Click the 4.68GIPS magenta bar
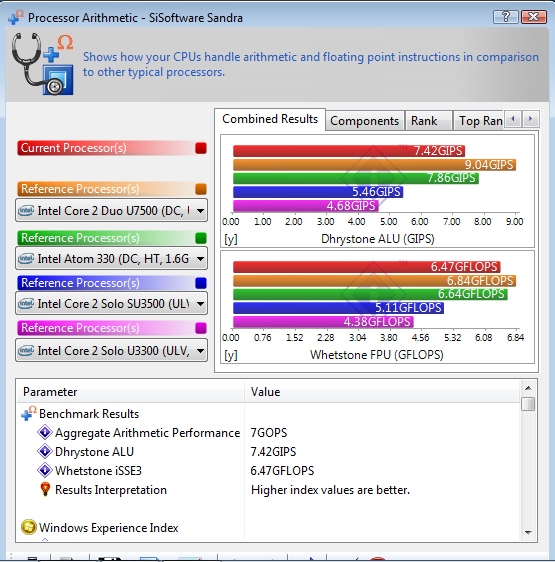This screenshot has width=555, height=562. tap(306, 206)
